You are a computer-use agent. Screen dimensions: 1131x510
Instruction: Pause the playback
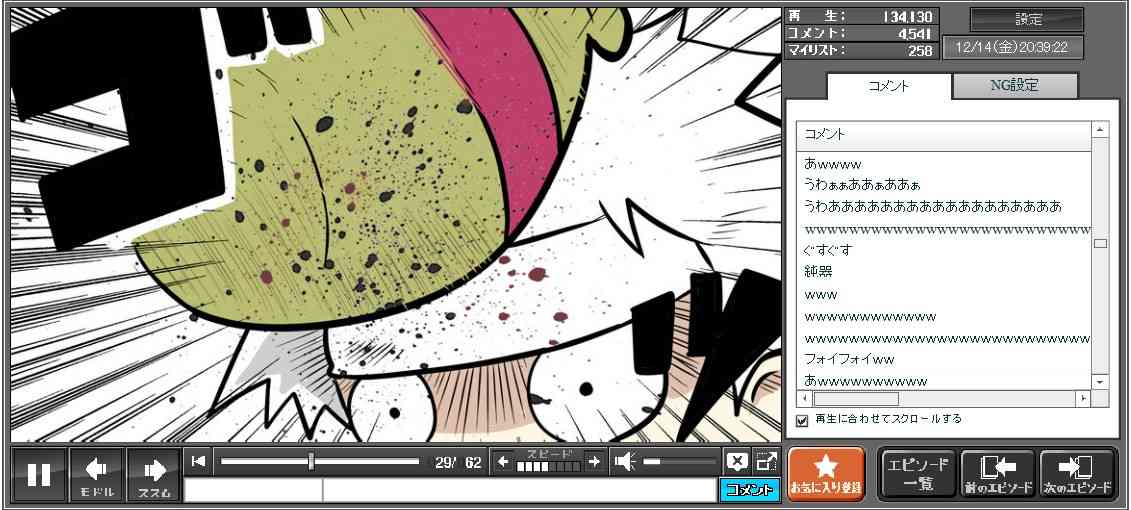(x=39, y=474)
